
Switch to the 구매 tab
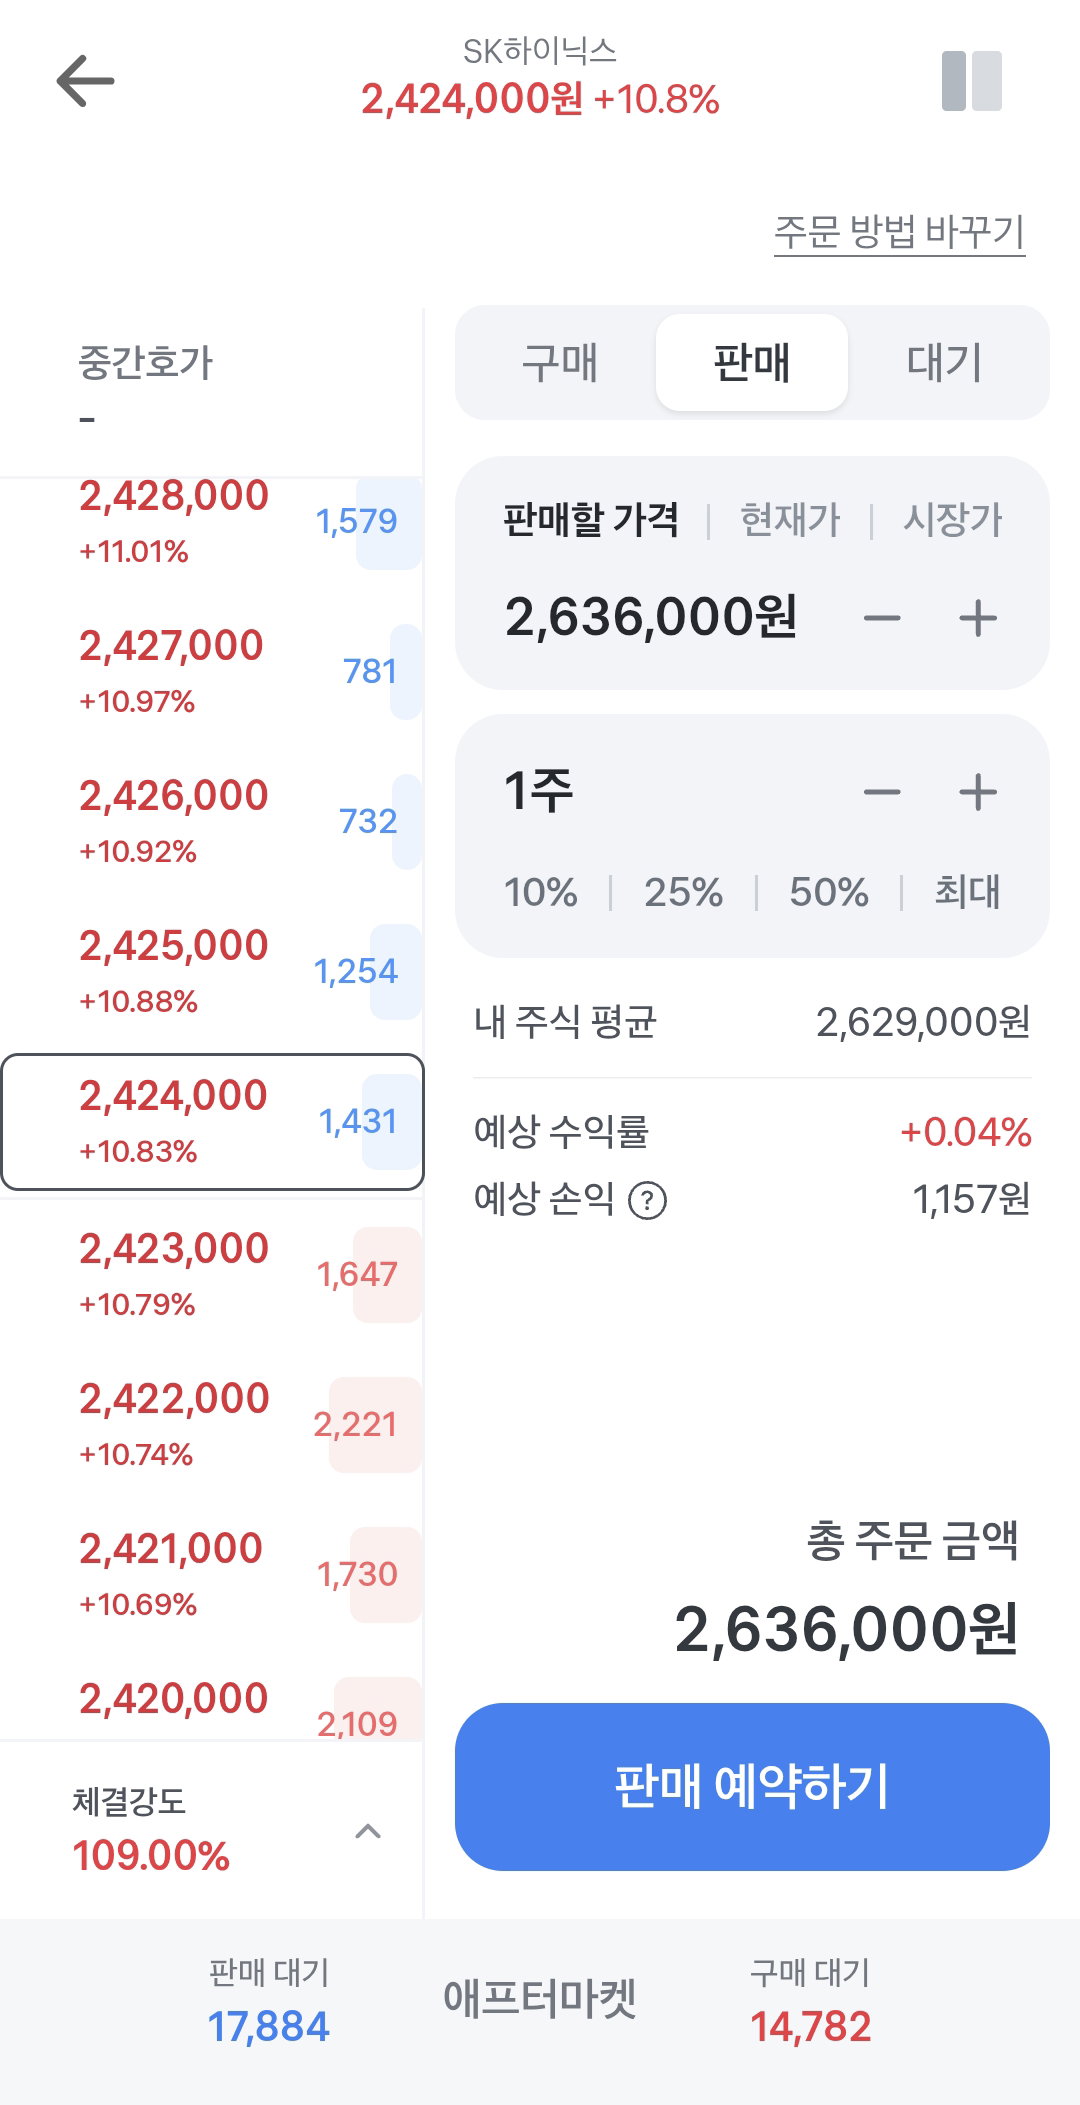(x=560, y=362)
